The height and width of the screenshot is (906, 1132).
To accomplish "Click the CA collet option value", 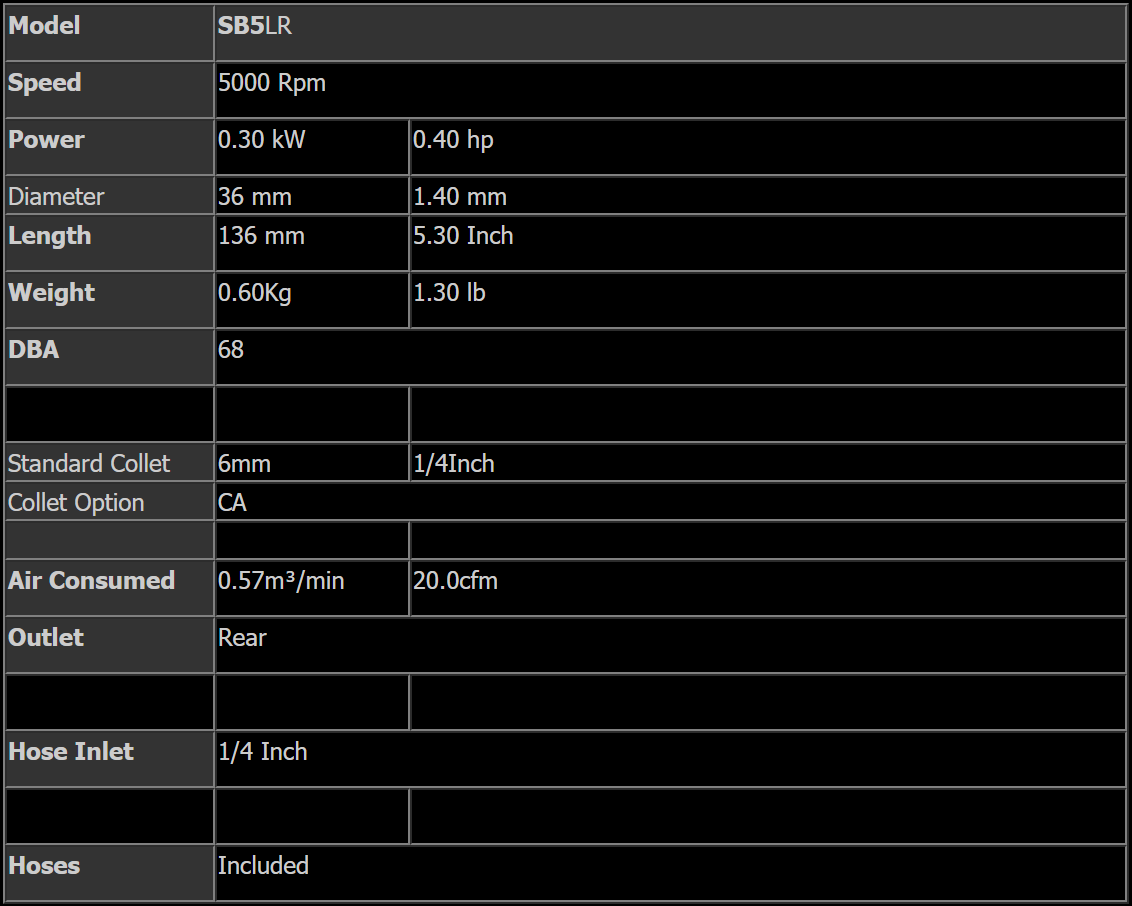I will pyautogui.click(x=232, y=502).
